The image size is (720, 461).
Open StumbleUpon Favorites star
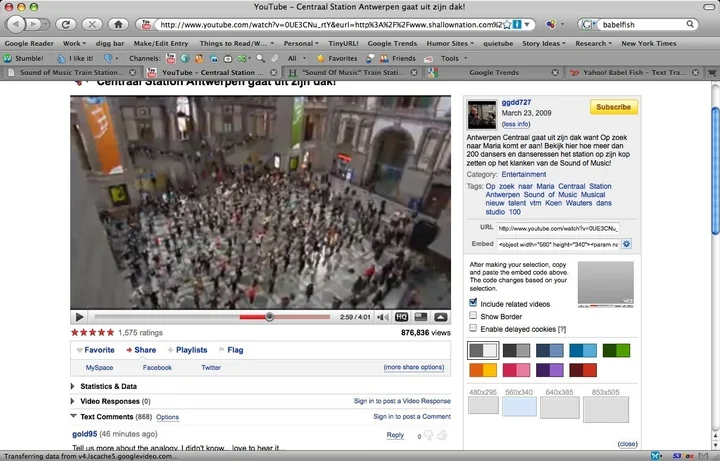[337, 58]
